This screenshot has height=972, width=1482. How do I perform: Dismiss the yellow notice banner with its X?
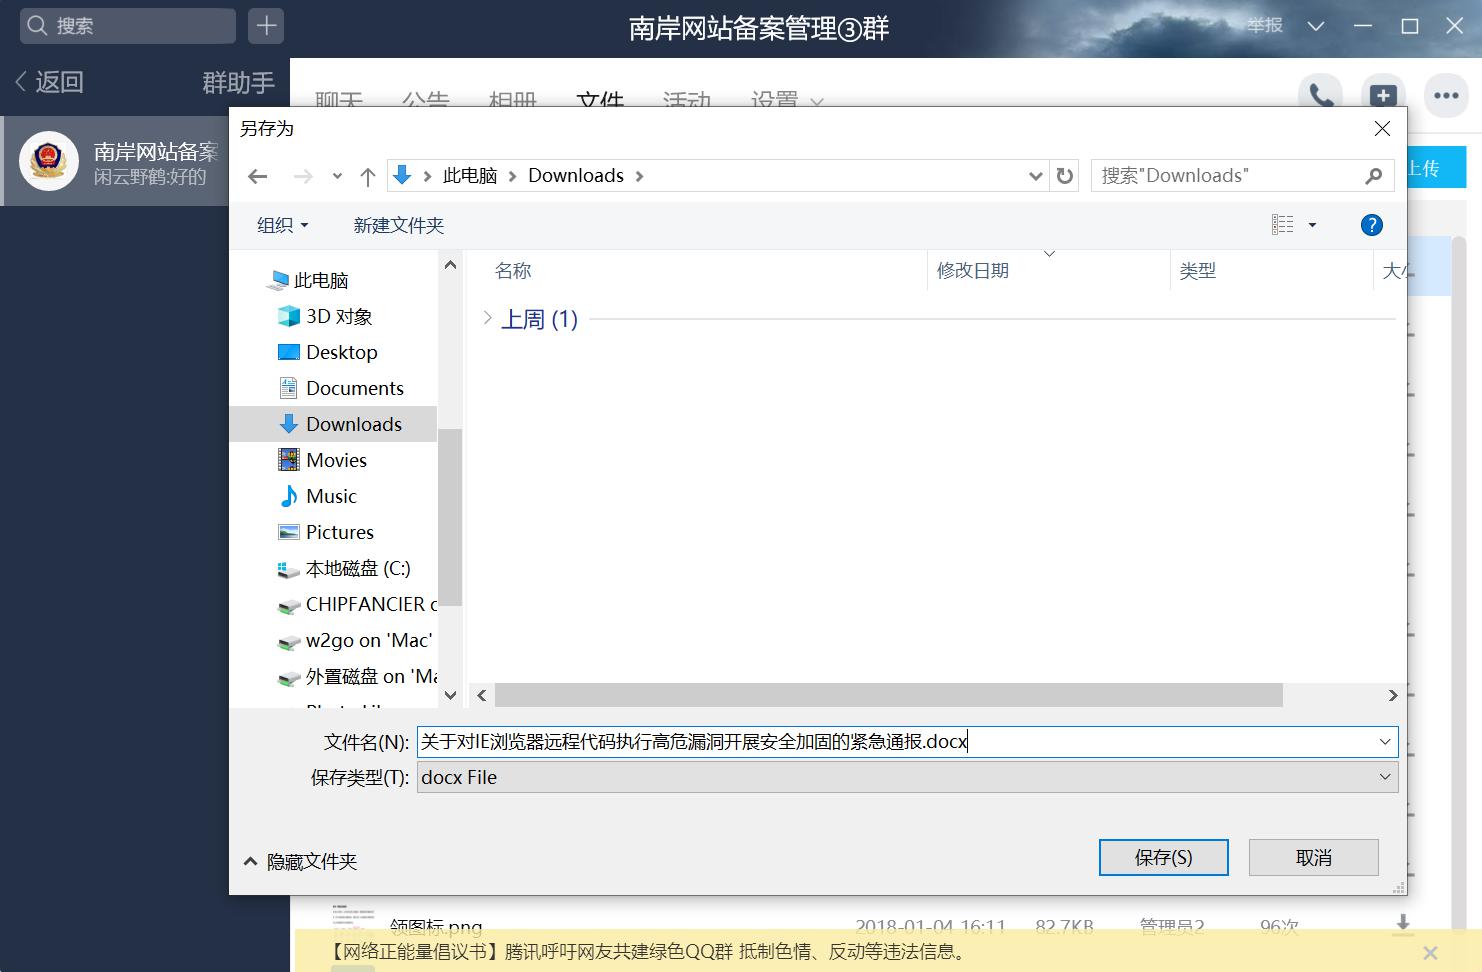click(x=1430, y=952)
